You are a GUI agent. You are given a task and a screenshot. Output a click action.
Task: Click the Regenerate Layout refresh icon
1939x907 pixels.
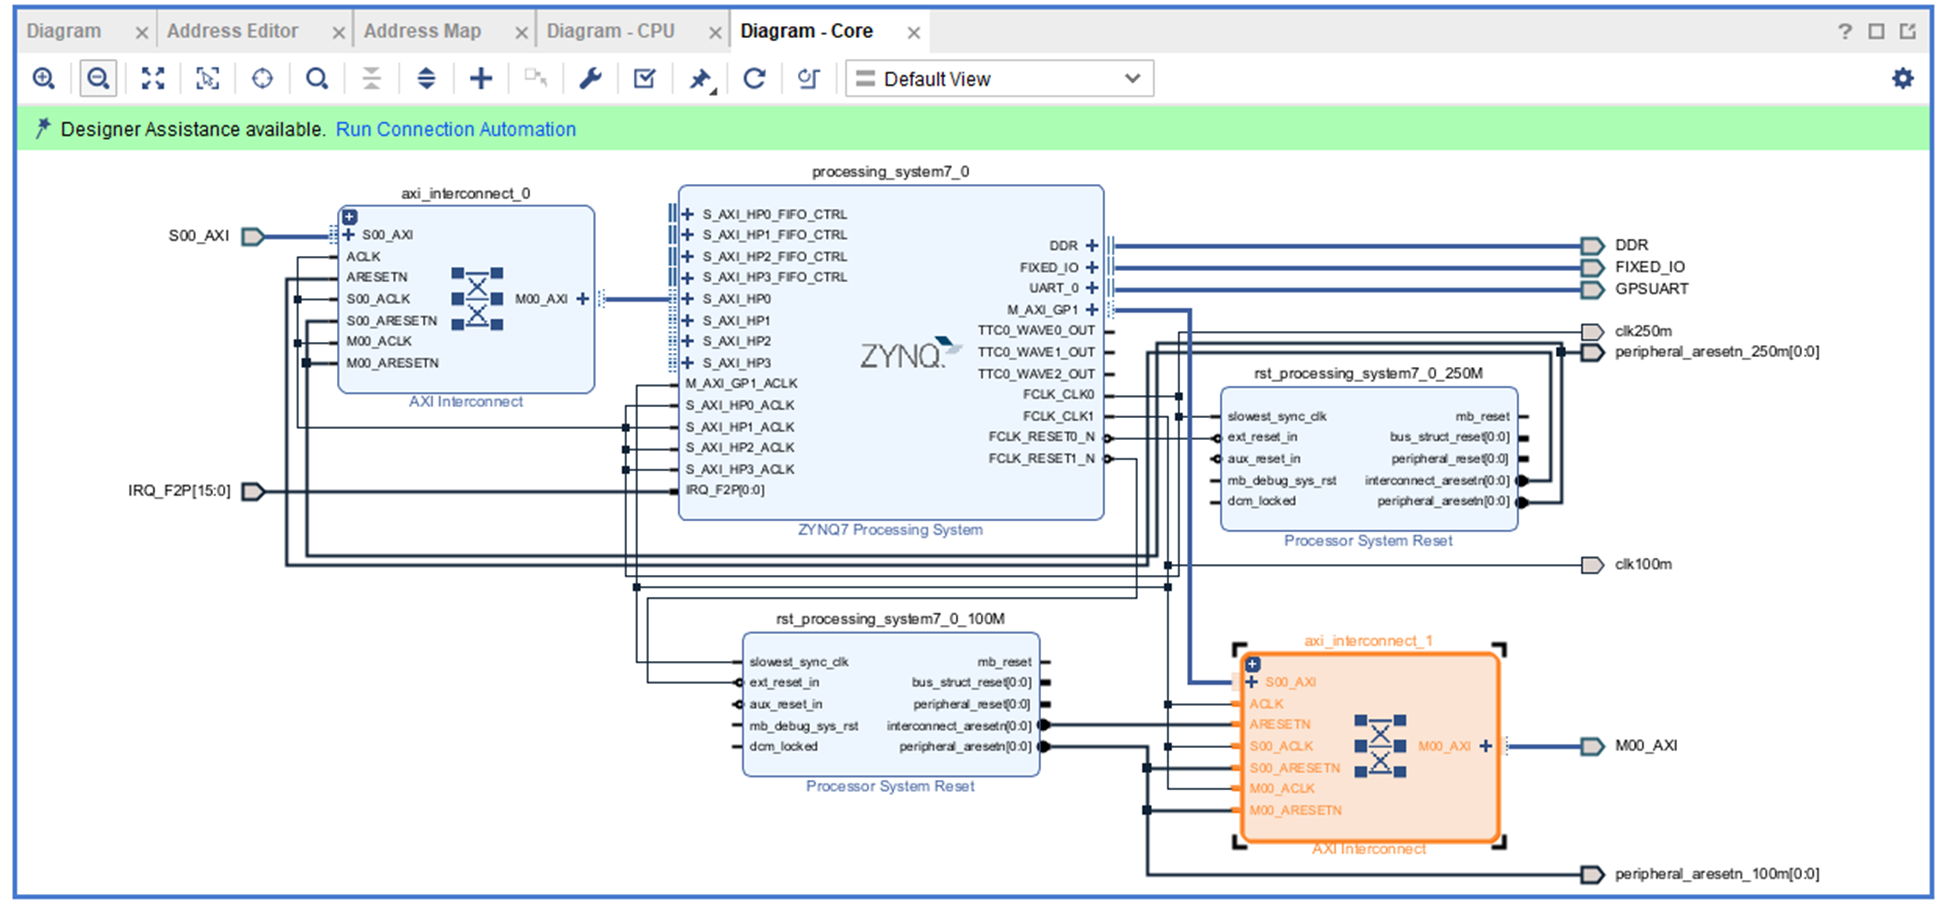click(754, 79)
